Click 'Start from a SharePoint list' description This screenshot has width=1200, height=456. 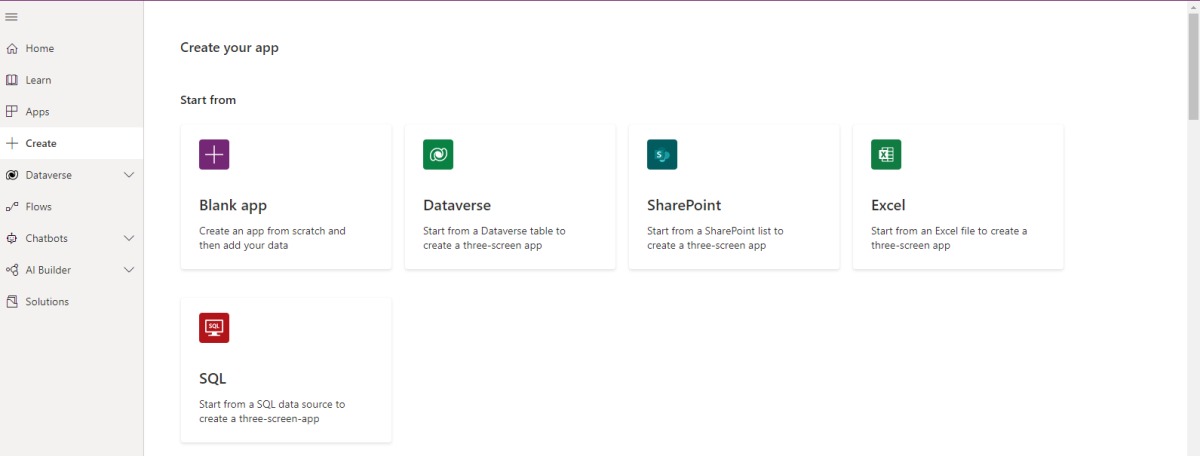tap(715, 238)
